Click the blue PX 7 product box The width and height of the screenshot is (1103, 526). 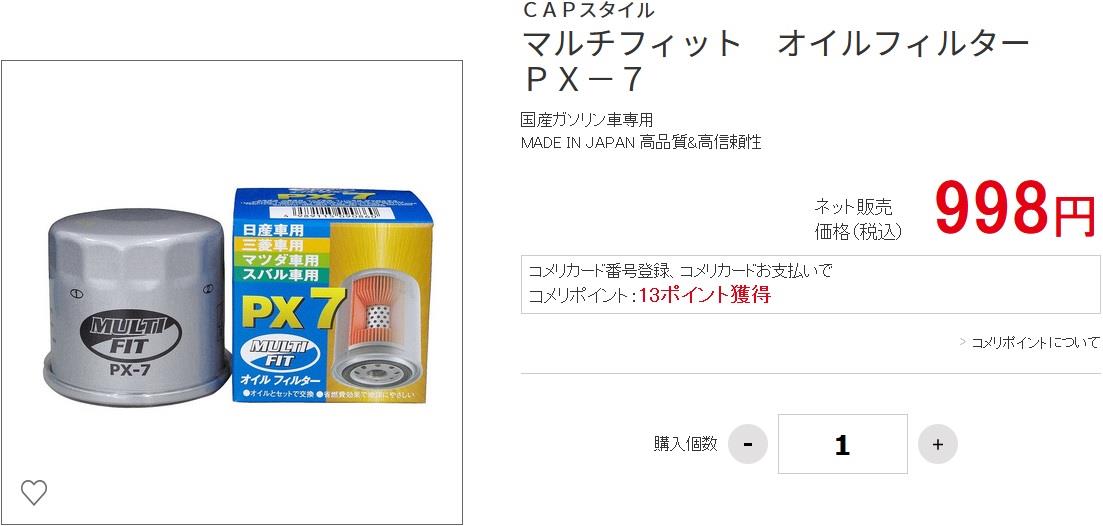(x=332, y=295)
